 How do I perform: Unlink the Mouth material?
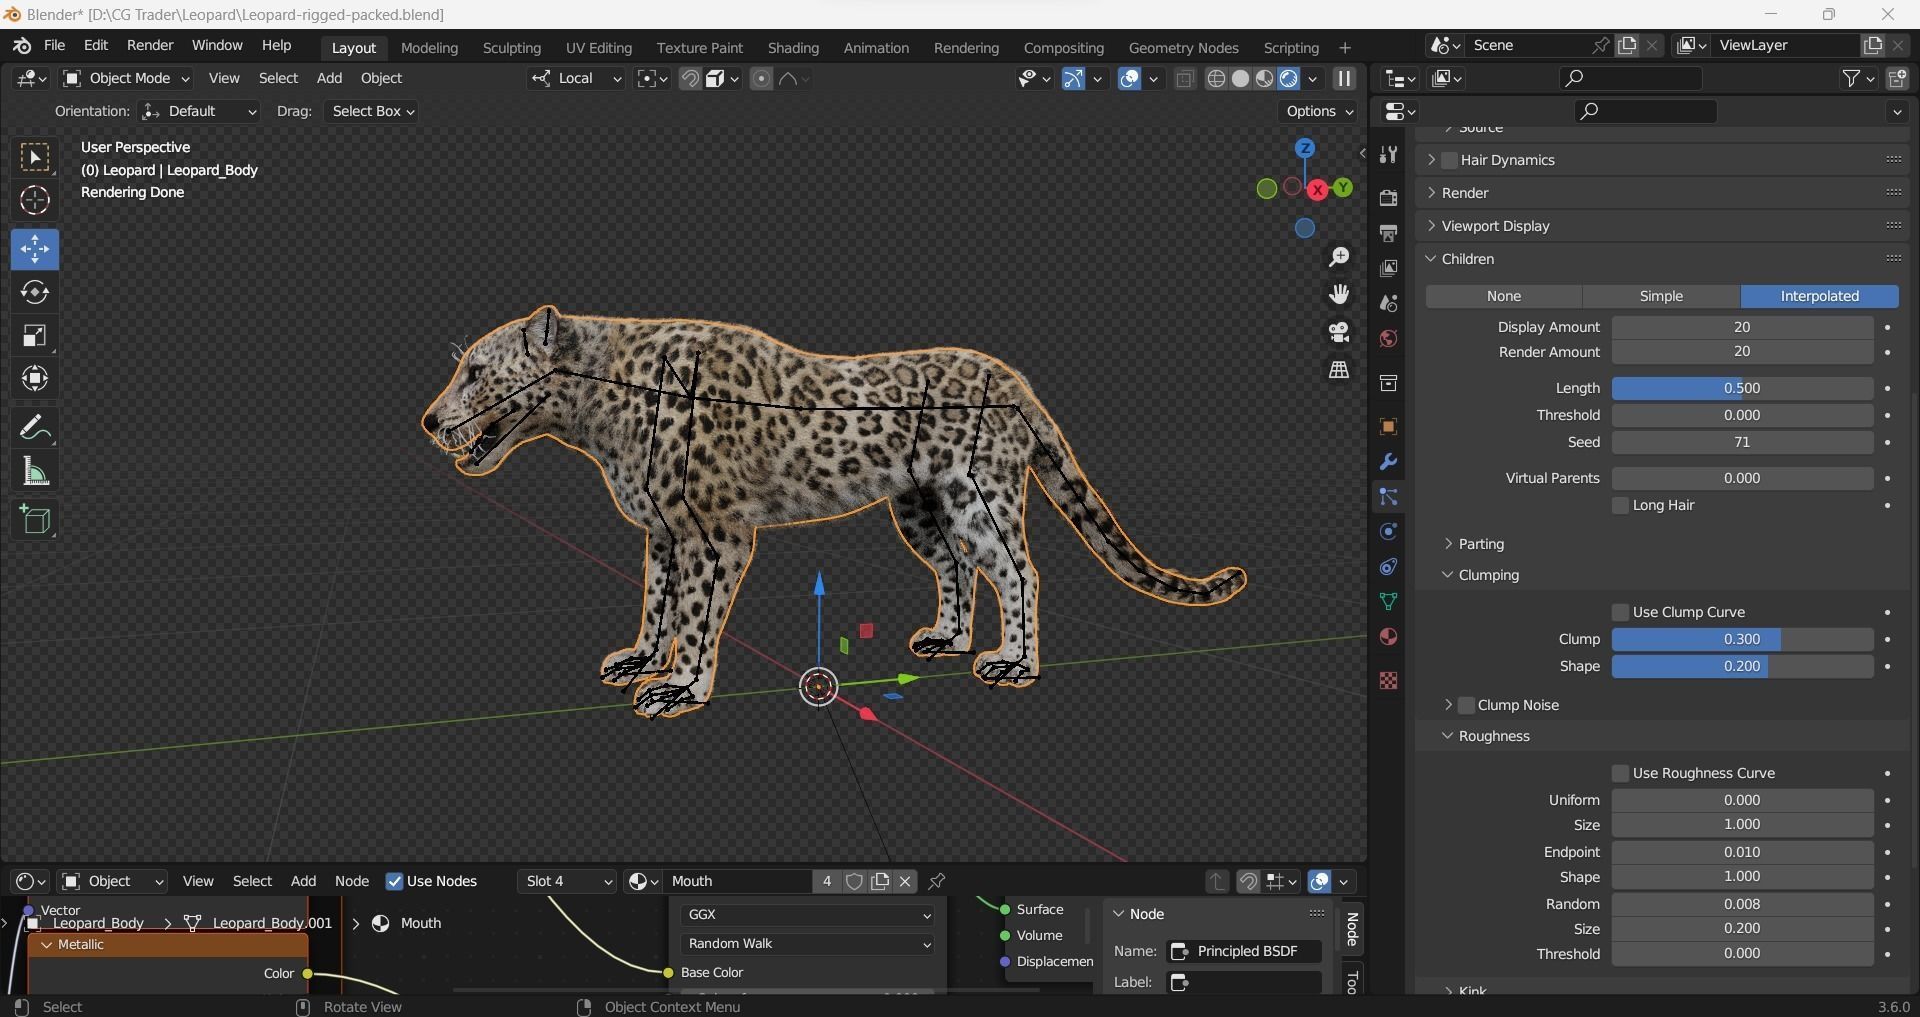point(905,881)
